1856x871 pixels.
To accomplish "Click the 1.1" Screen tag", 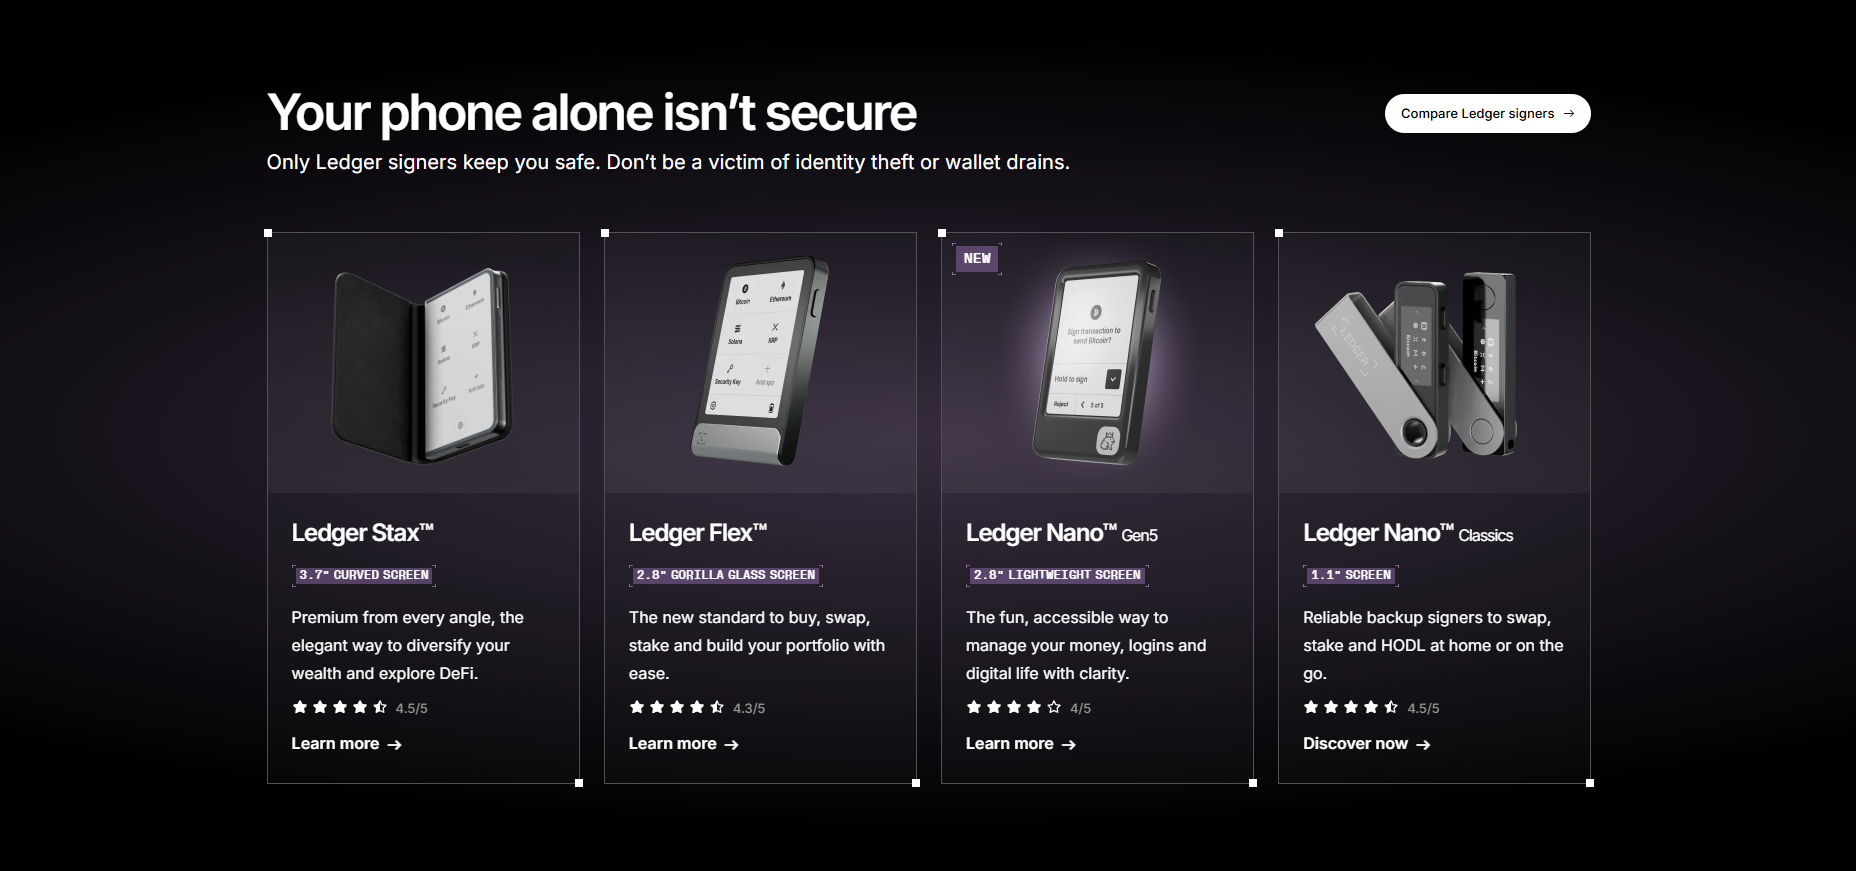I will (x=1351, y=575).
